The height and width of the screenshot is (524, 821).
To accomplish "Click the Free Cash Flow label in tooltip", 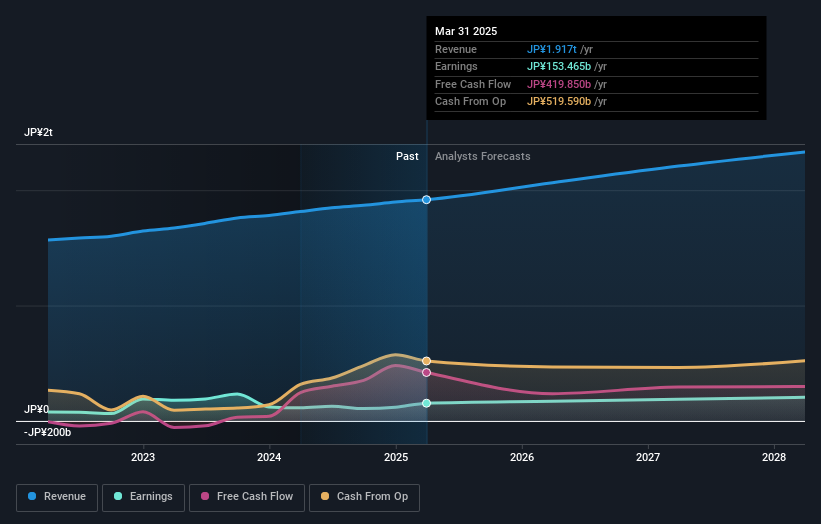I will point(473,84).
